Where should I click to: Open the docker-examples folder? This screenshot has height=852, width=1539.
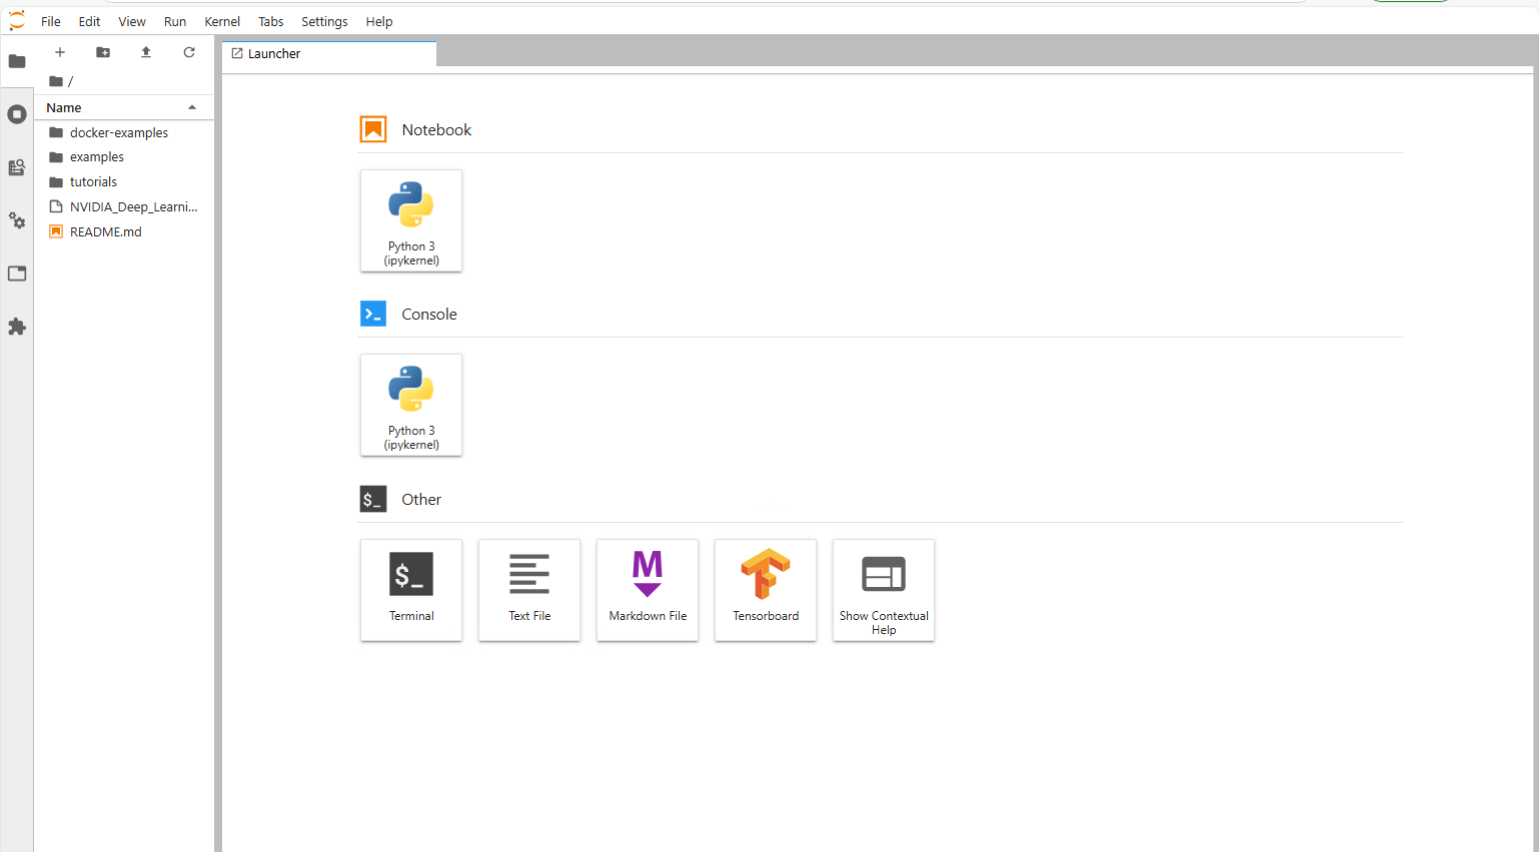(x=124, y=132)
